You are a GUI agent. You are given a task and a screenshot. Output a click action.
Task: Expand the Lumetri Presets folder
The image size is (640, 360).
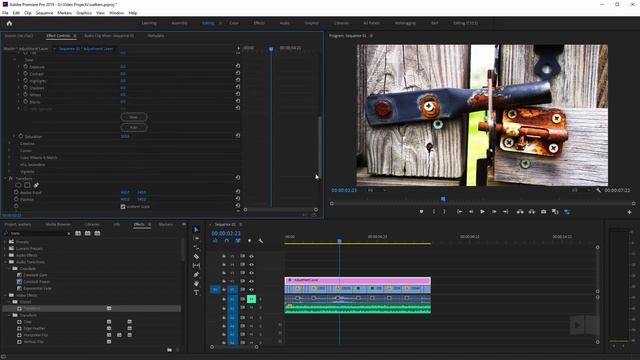pyautogui.click(x=5, y=248)
